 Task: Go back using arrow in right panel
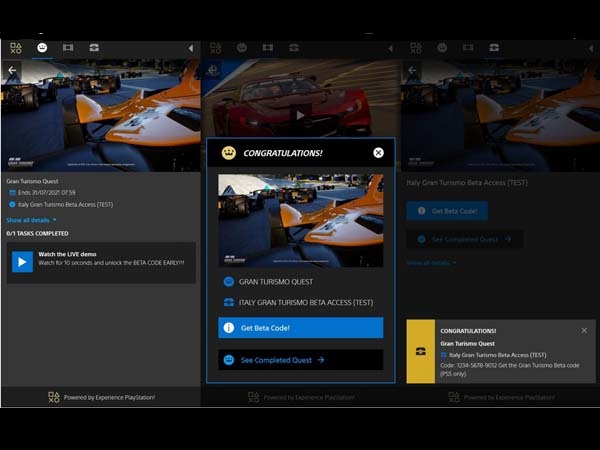412,70
